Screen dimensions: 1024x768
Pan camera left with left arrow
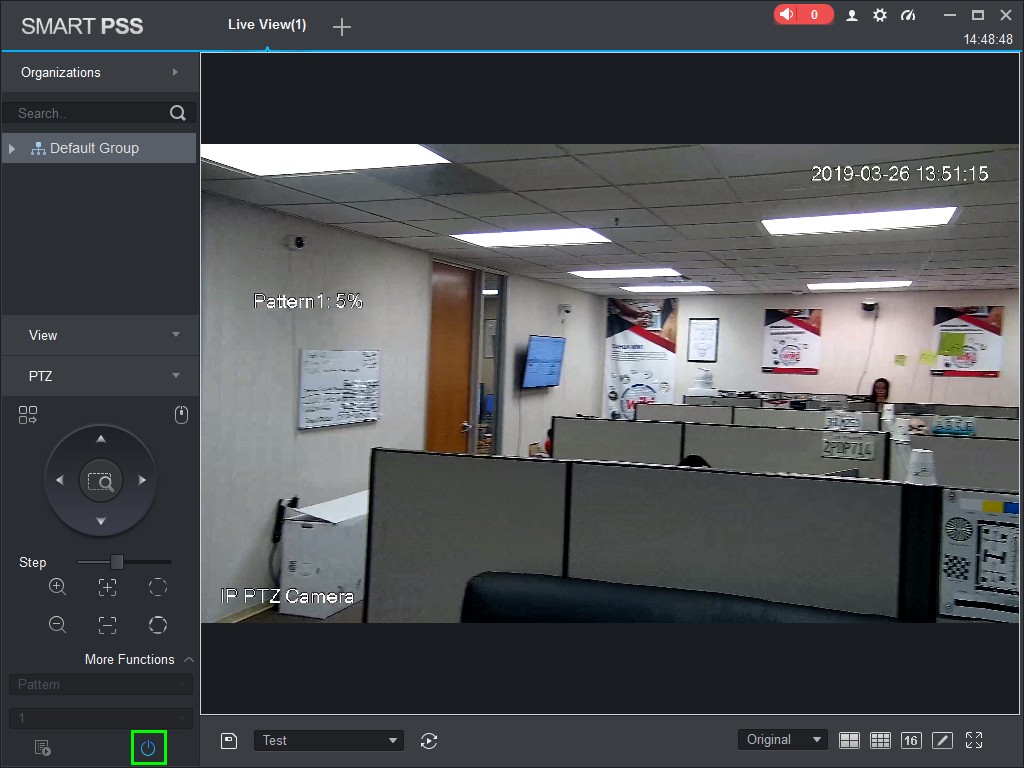pos(59,480)
